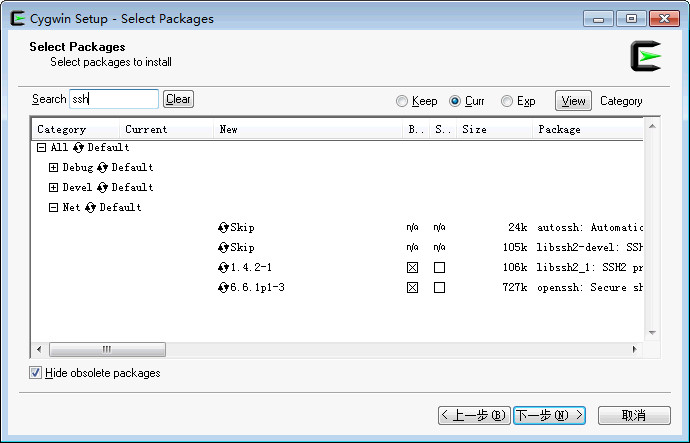Expand the Devel category
The width and height of the screenshot is (690, 443).
tap(53, 187)
